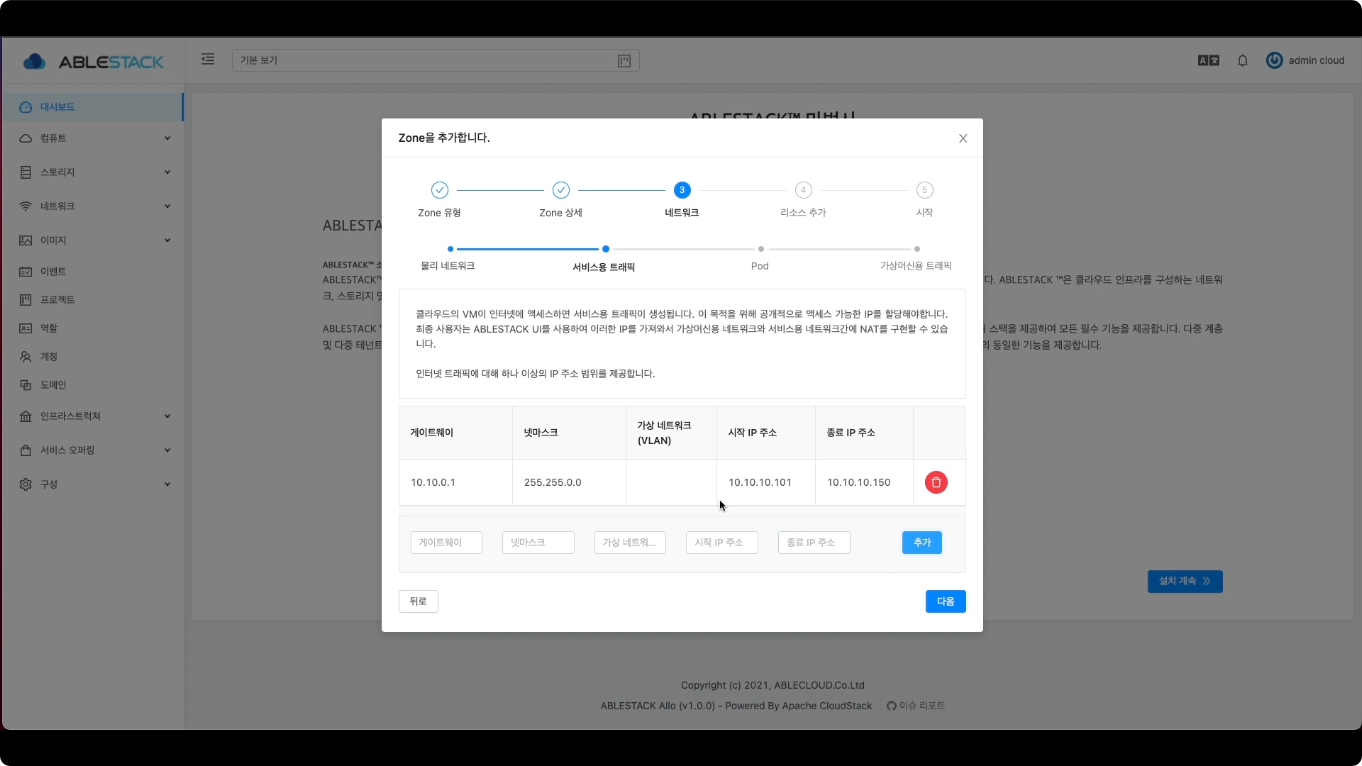Click the 서비스 오퍼링 bag icon

26,450
